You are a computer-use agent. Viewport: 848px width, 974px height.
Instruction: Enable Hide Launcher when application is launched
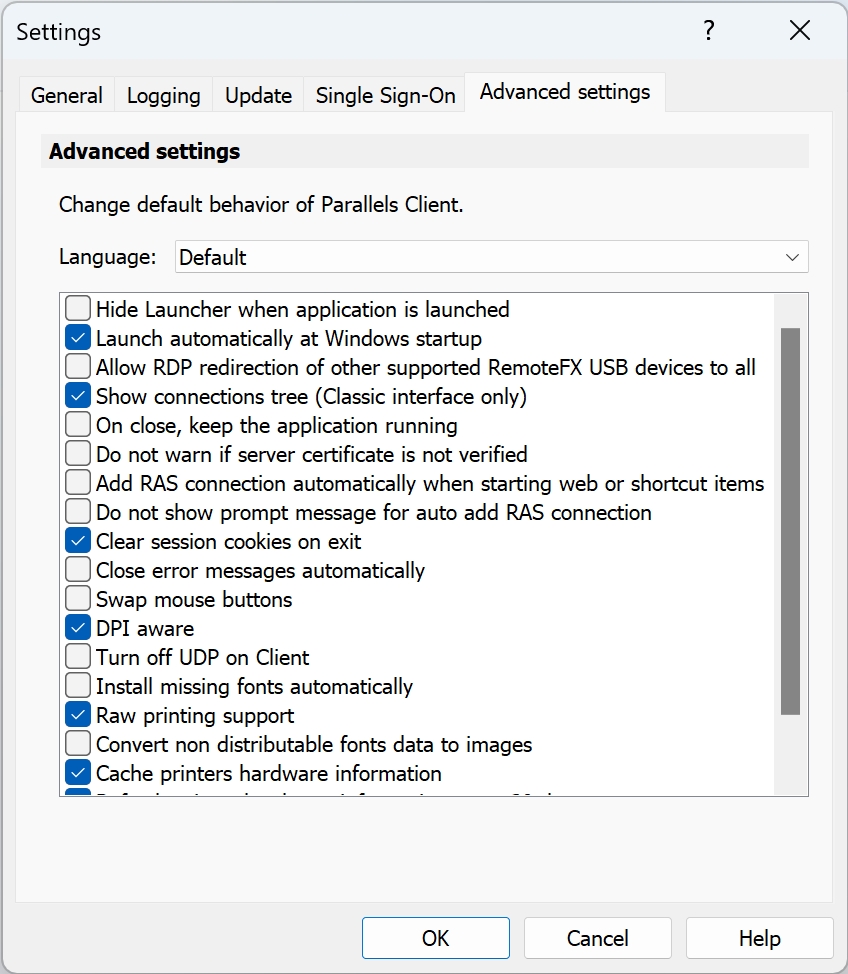(78, 309)
